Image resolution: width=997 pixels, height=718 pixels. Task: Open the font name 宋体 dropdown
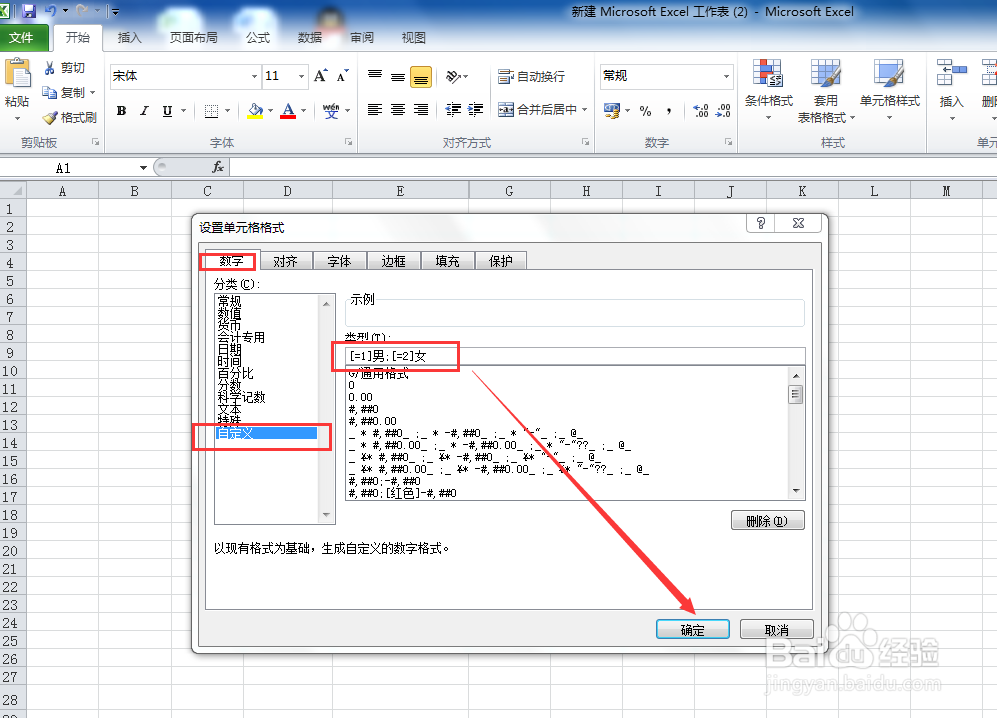click(x=254, y=76)
